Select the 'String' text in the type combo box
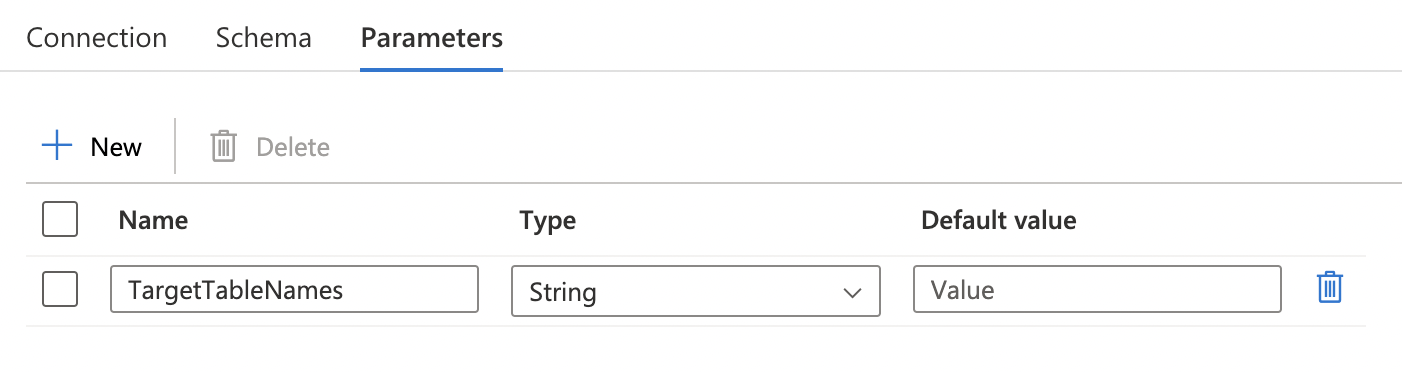 pyautogui.click(x=563, y=293)
